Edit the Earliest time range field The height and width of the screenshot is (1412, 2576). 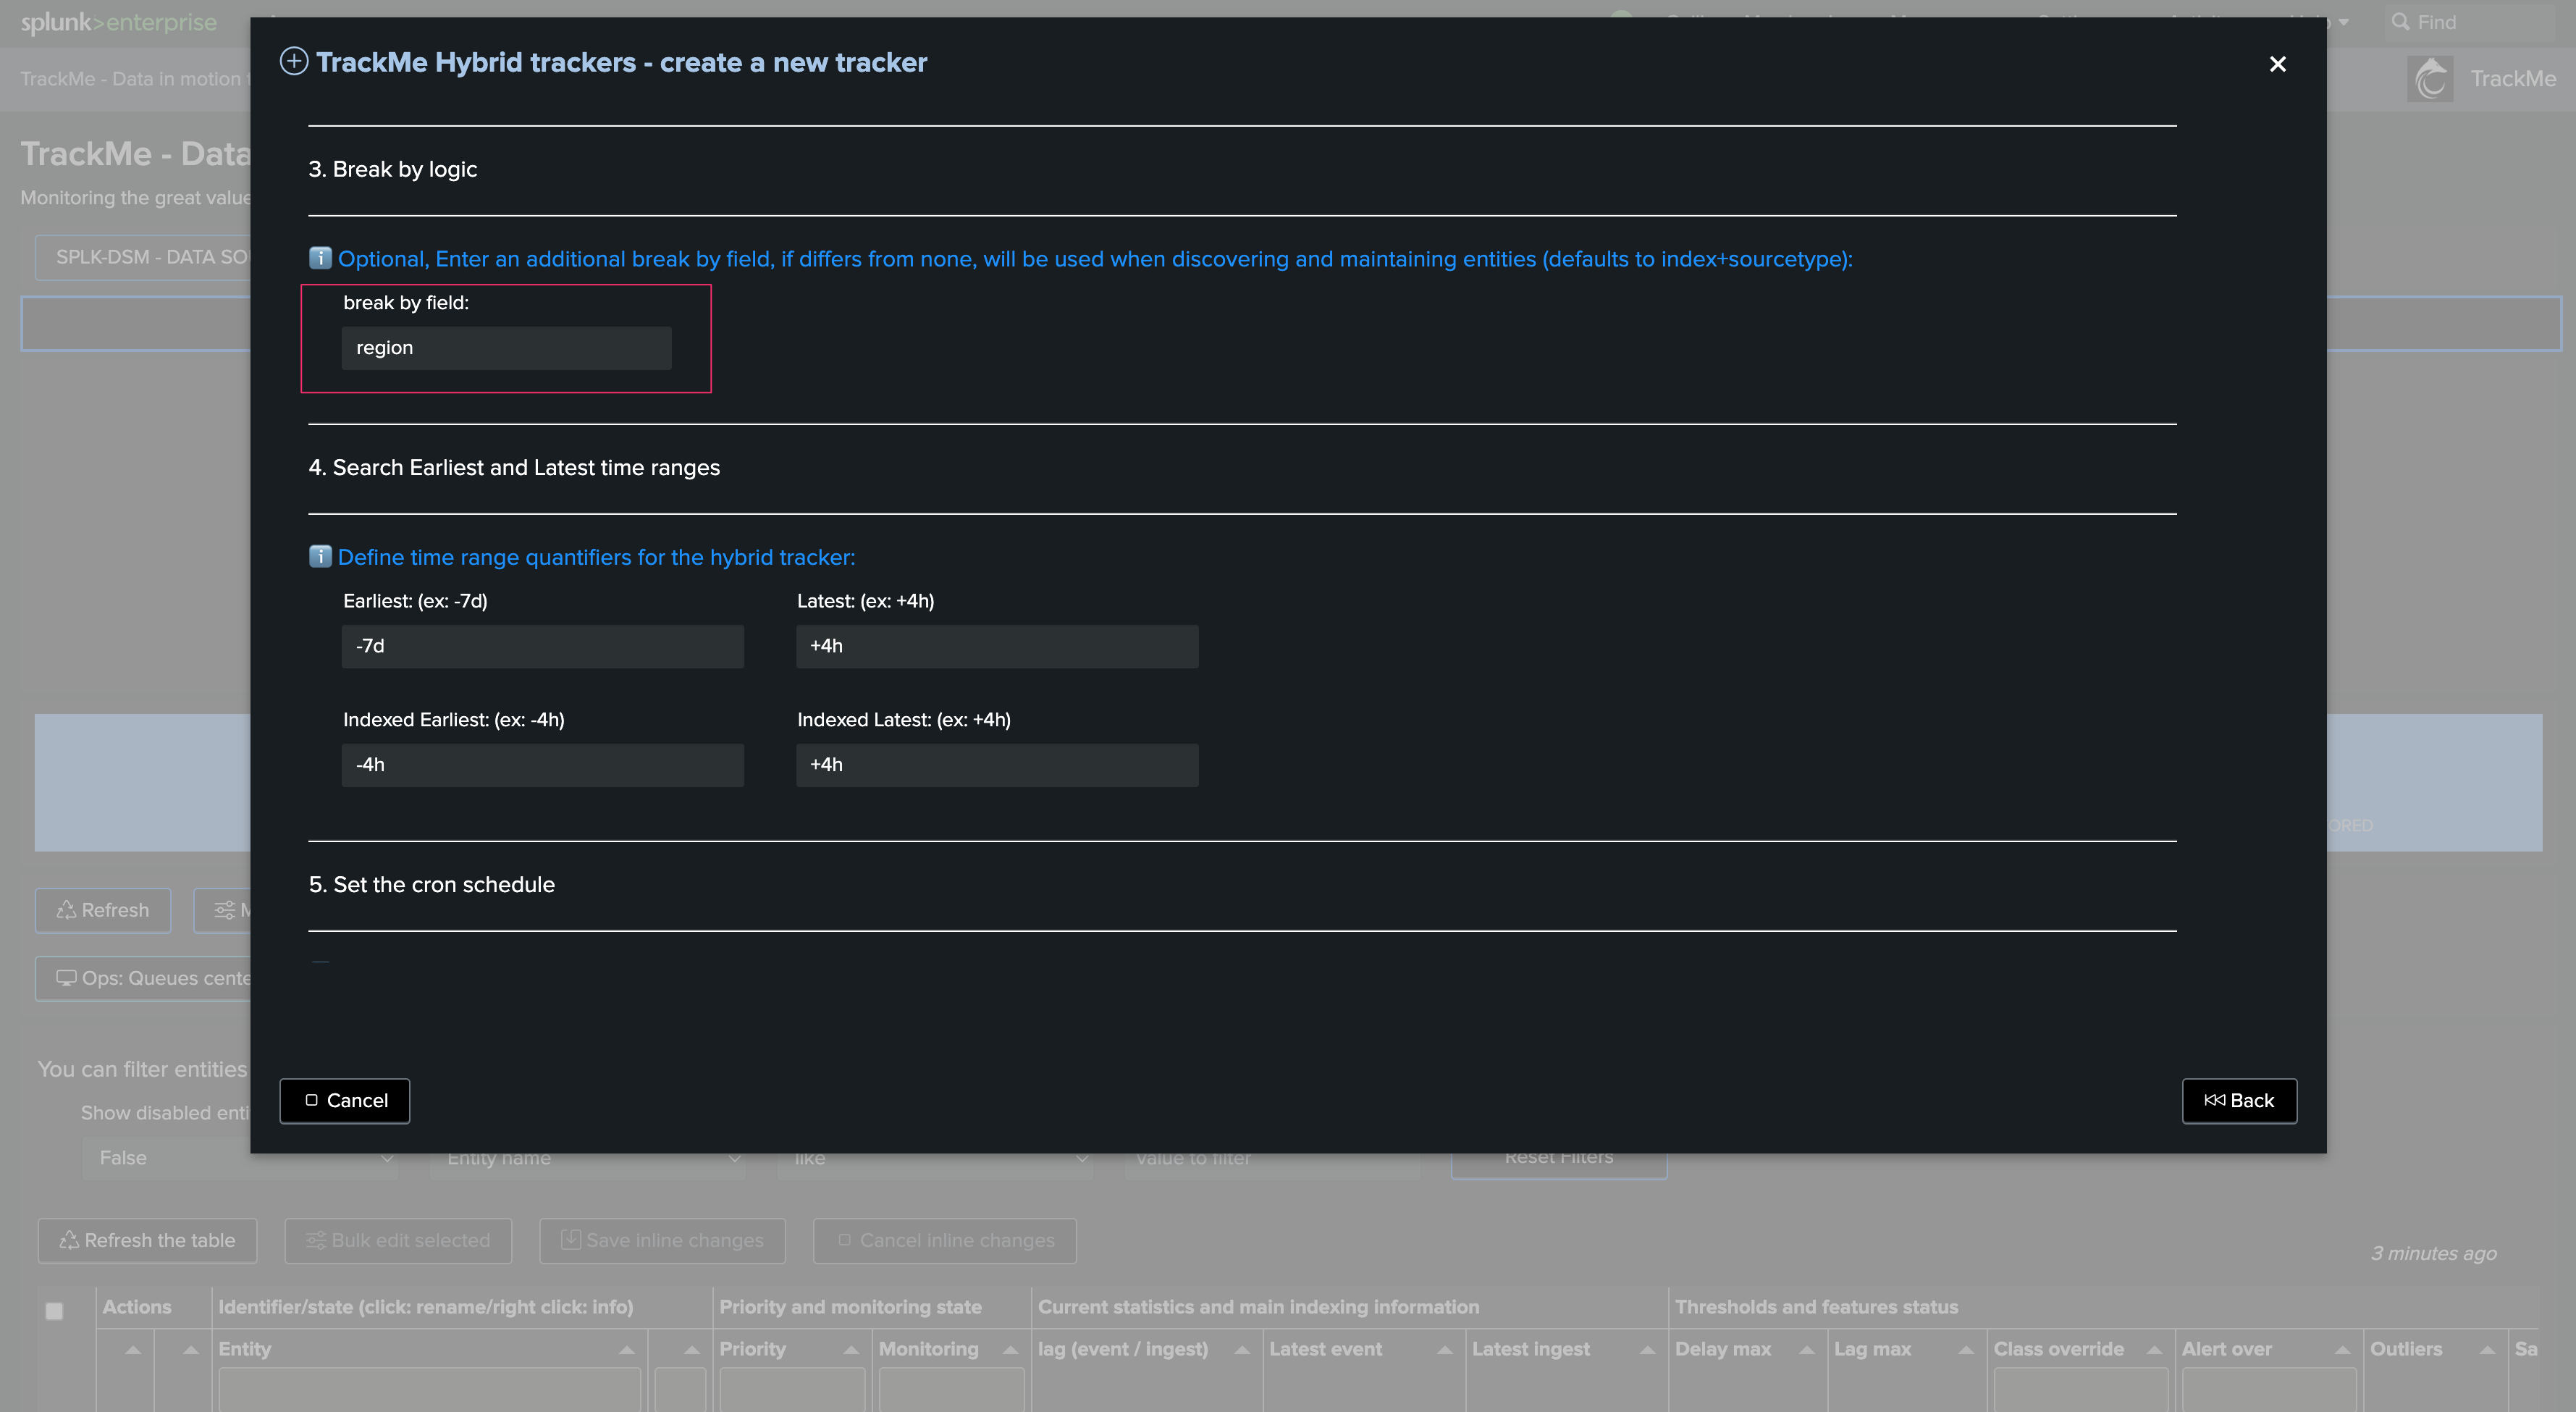(542, 646)
